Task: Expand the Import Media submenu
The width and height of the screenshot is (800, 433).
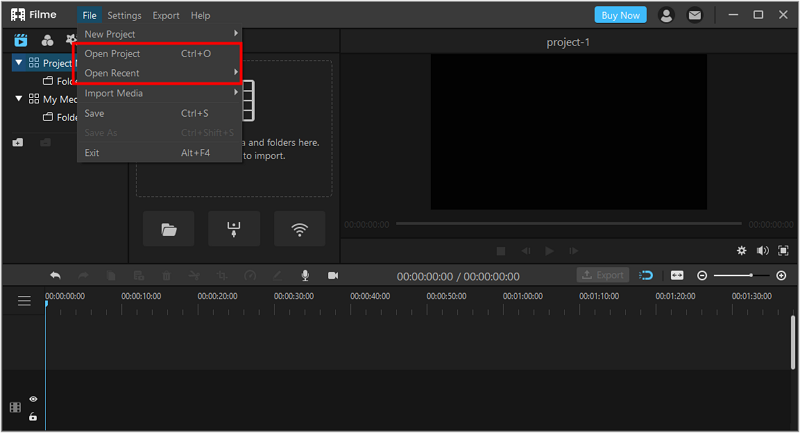Action: pyautogui.click(x=159, y=93)
